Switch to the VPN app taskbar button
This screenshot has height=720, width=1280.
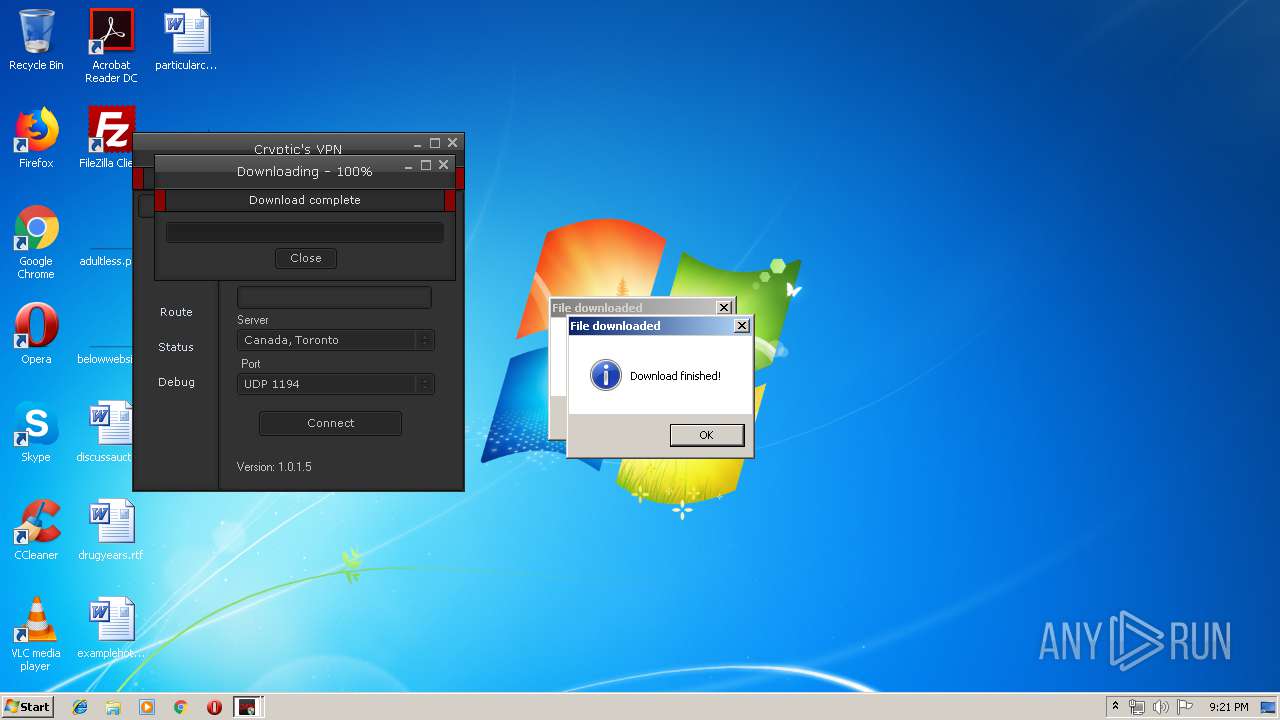(247, 707)
